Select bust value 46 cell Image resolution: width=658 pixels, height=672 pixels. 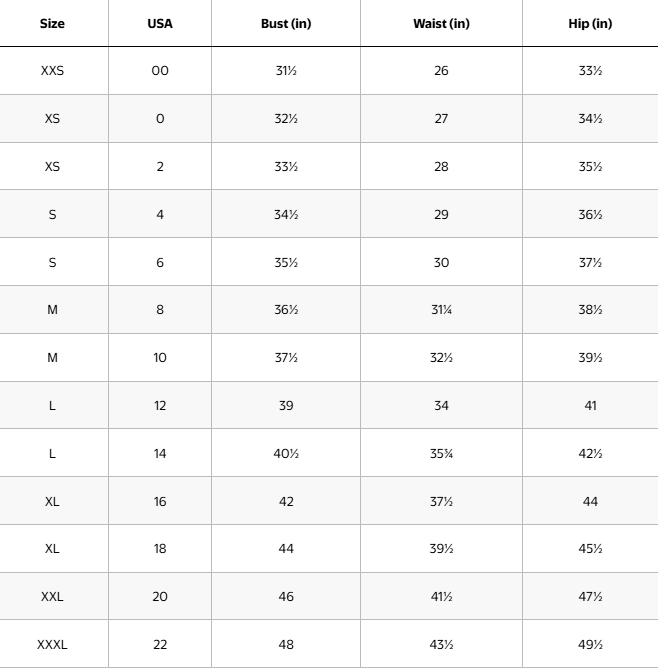[x=286, y=596]
